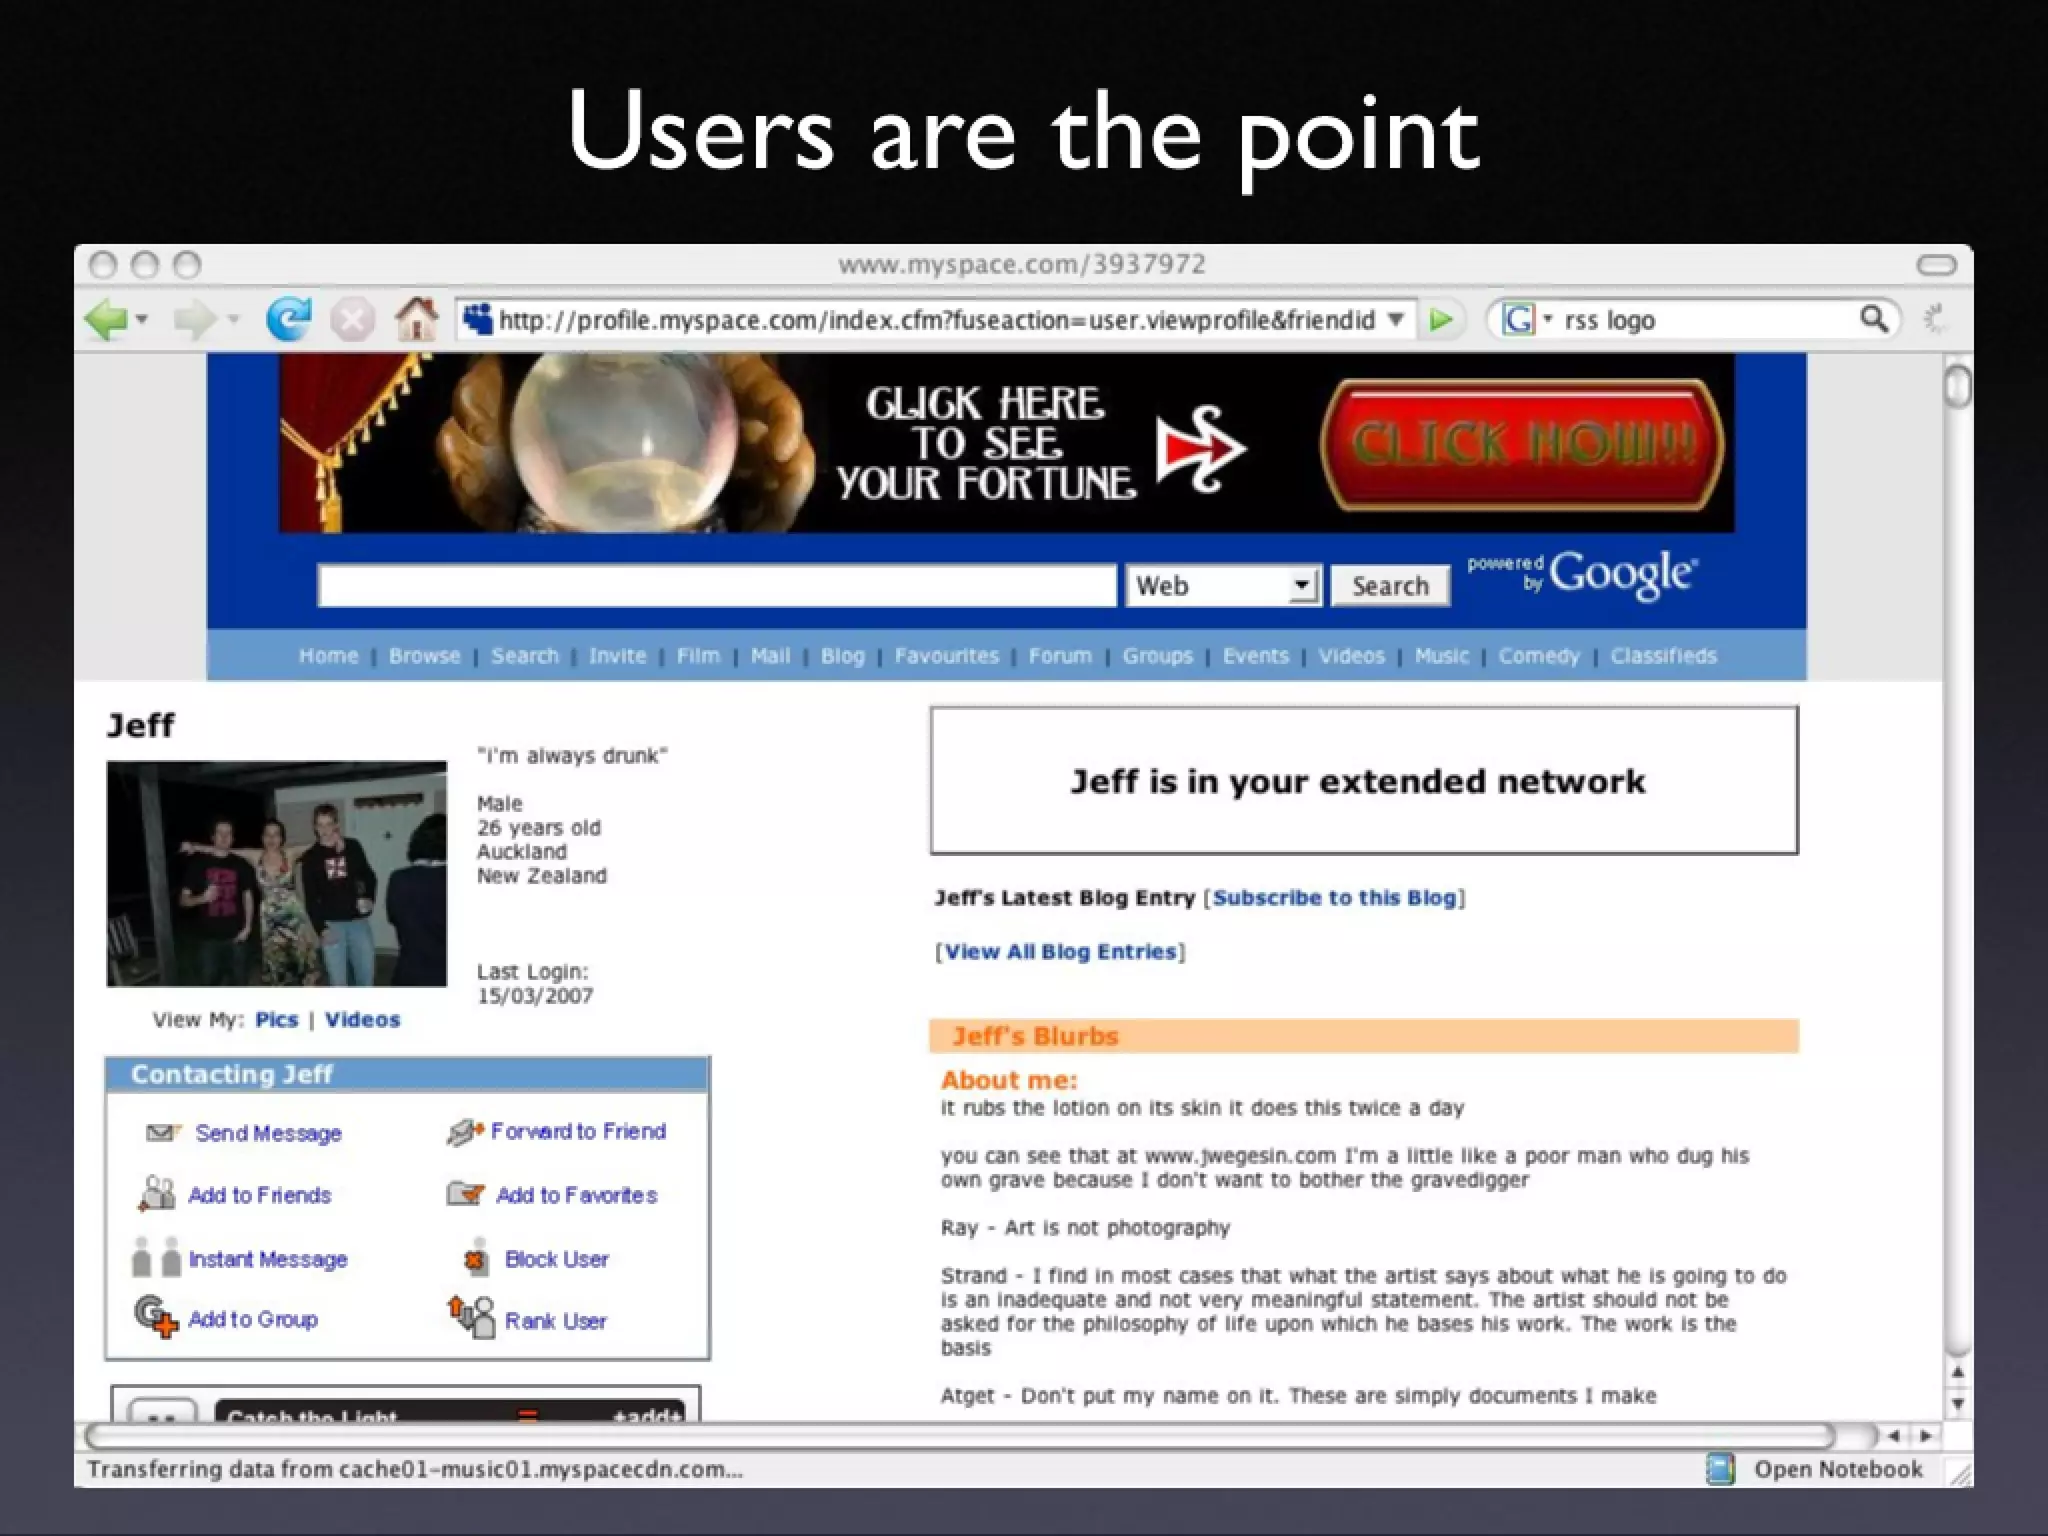Click the Open Notebook status bar icon

click(x=1720, y=1469)
